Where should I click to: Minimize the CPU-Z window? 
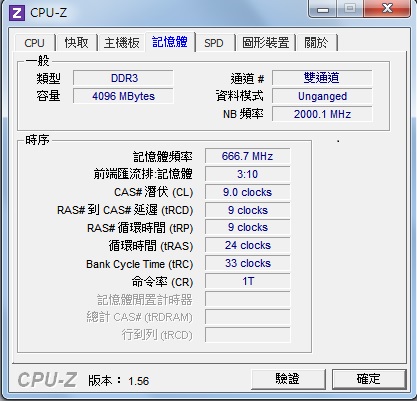click(x=322, y=8)
